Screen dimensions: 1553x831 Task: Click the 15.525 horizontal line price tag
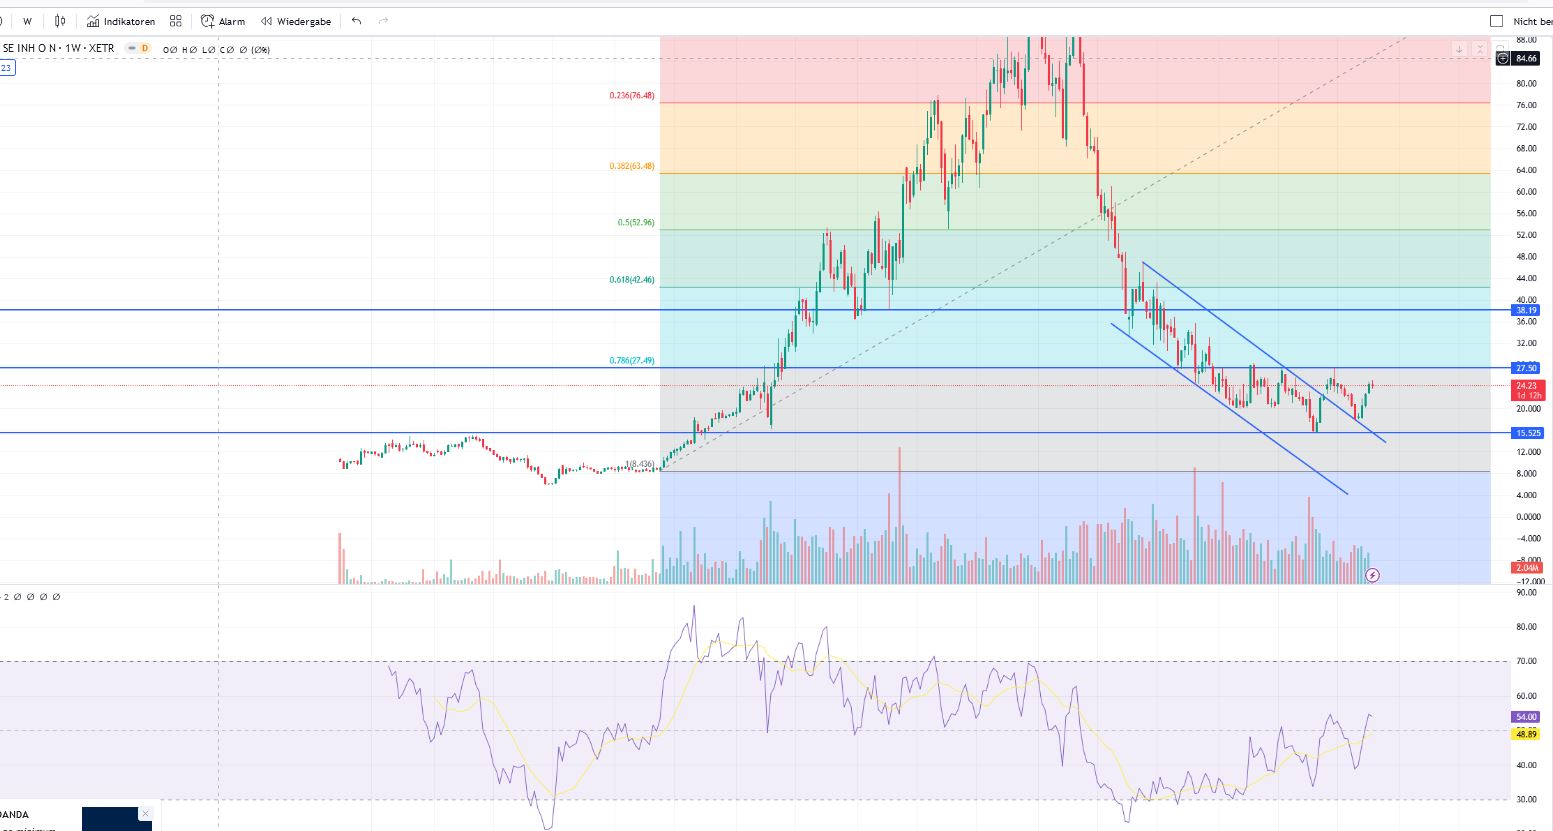click(x=1529, y=433)
